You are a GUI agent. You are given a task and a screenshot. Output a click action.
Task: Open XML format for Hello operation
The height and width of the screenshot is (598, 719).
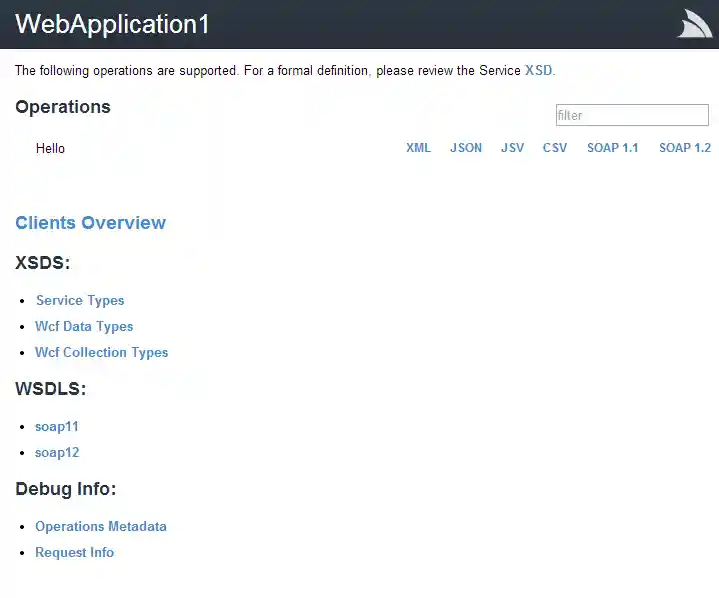(x=418, y=148)
